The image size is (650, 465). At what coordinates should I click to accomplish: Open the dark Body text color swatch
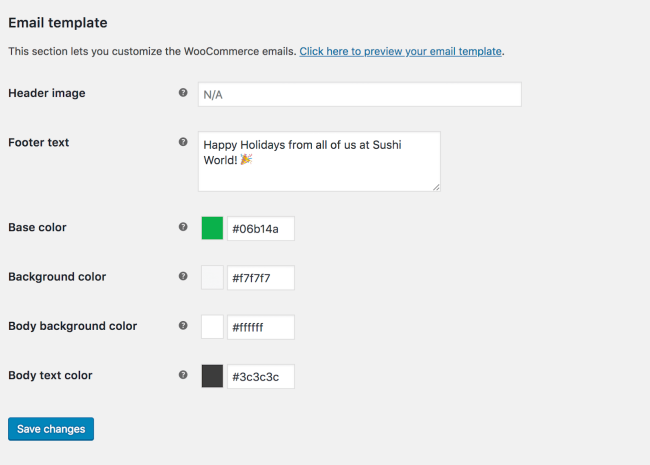click(x=212, y=376)
